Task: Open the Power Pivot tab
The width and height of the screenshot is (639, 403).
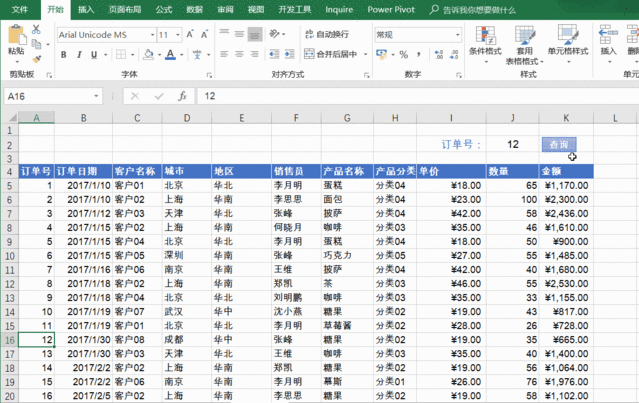Action: pos(393,9)
